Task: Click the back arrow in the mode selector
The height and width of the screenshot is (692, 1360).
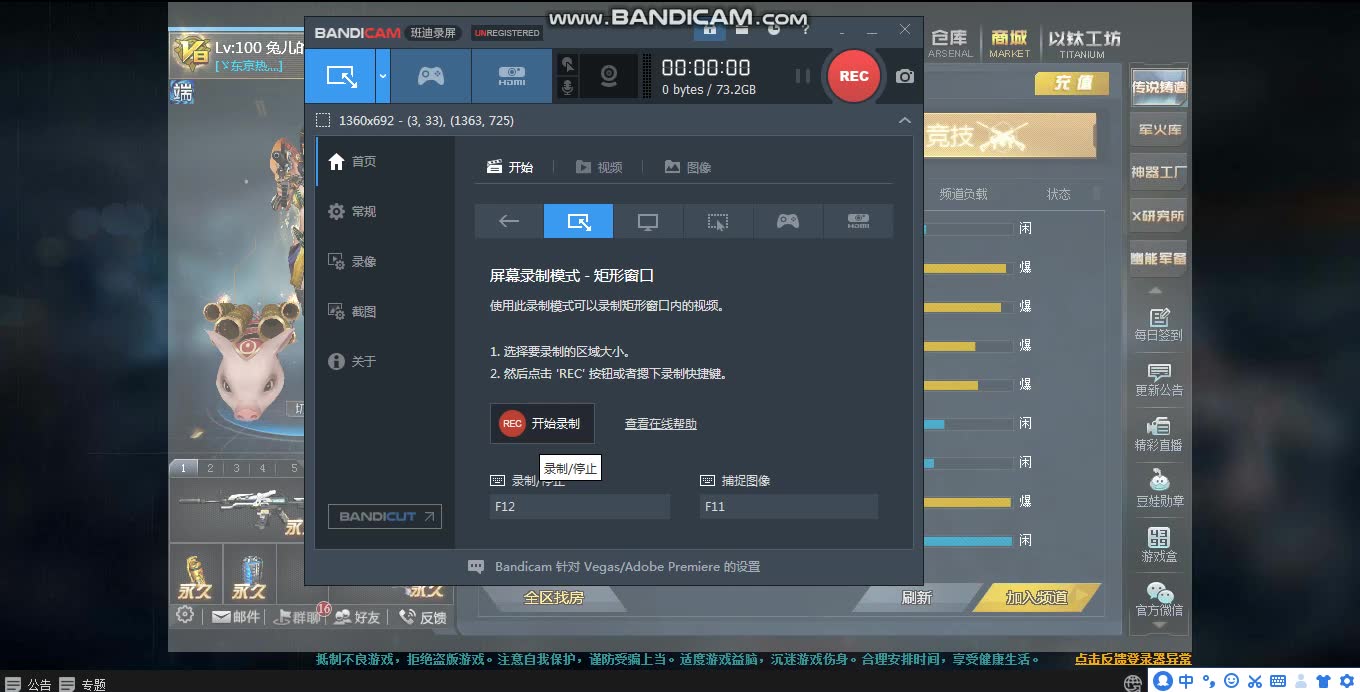Action: (508, 221)
